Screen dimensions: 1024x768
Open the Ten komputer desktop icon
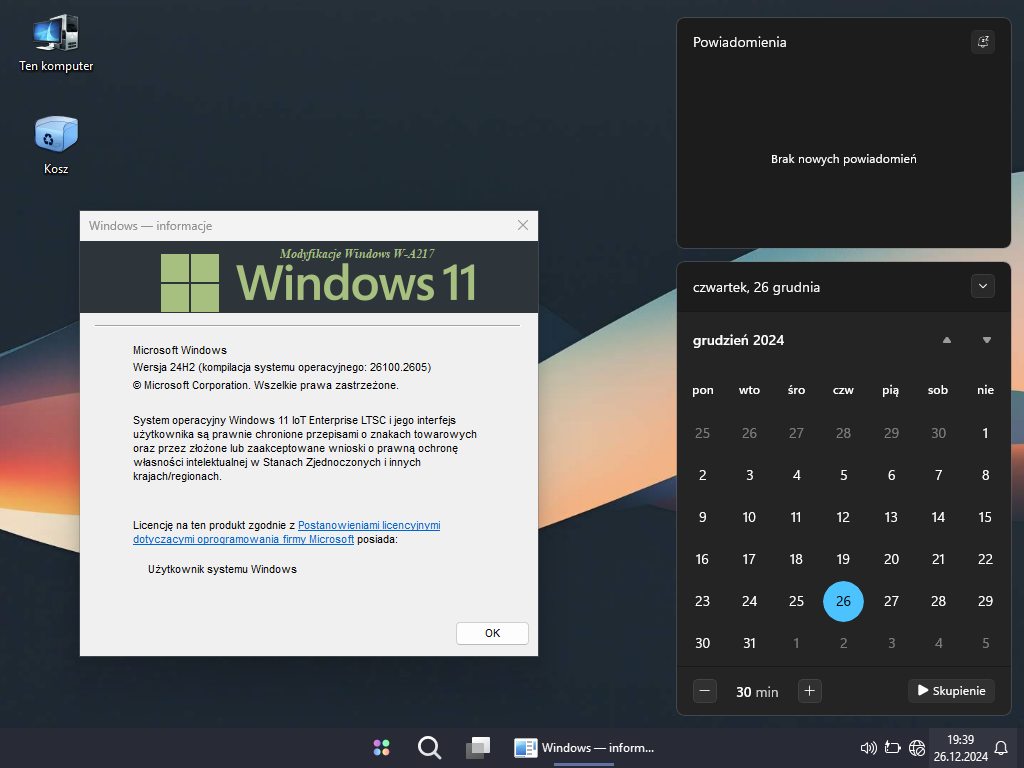pyautogui.click(x=56, y=43)
